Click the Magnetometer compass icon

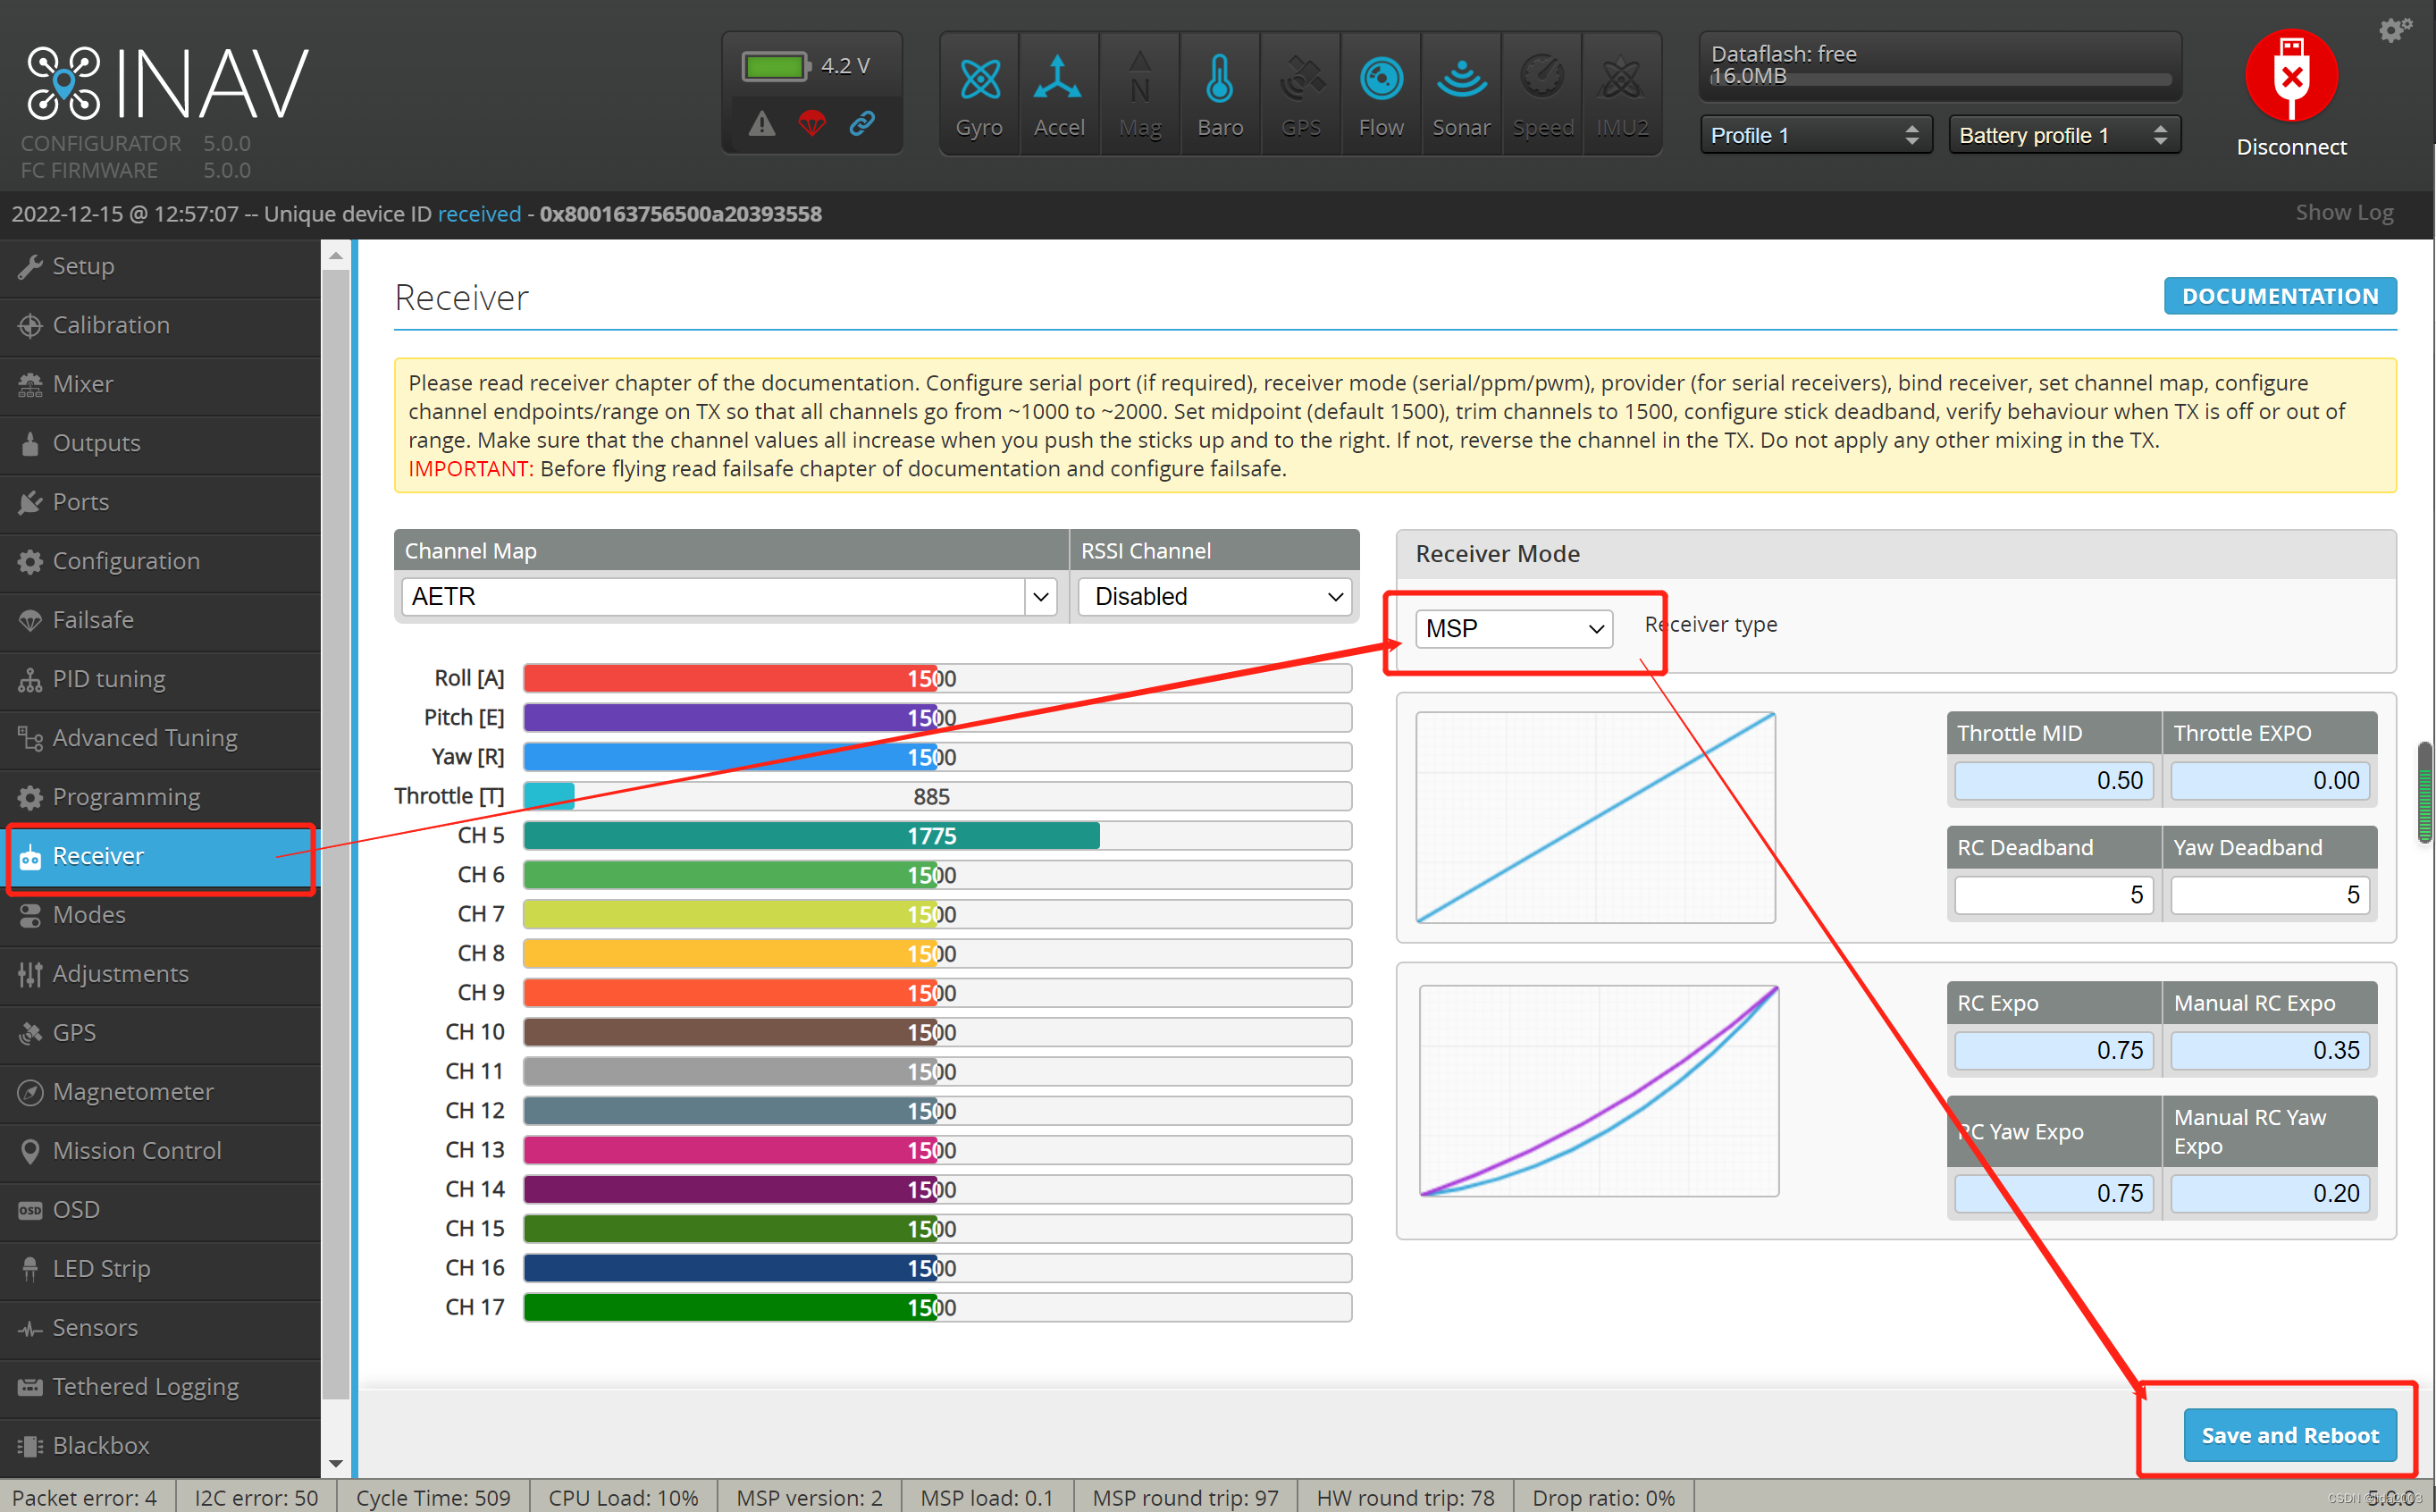(x=30, y=1092)
